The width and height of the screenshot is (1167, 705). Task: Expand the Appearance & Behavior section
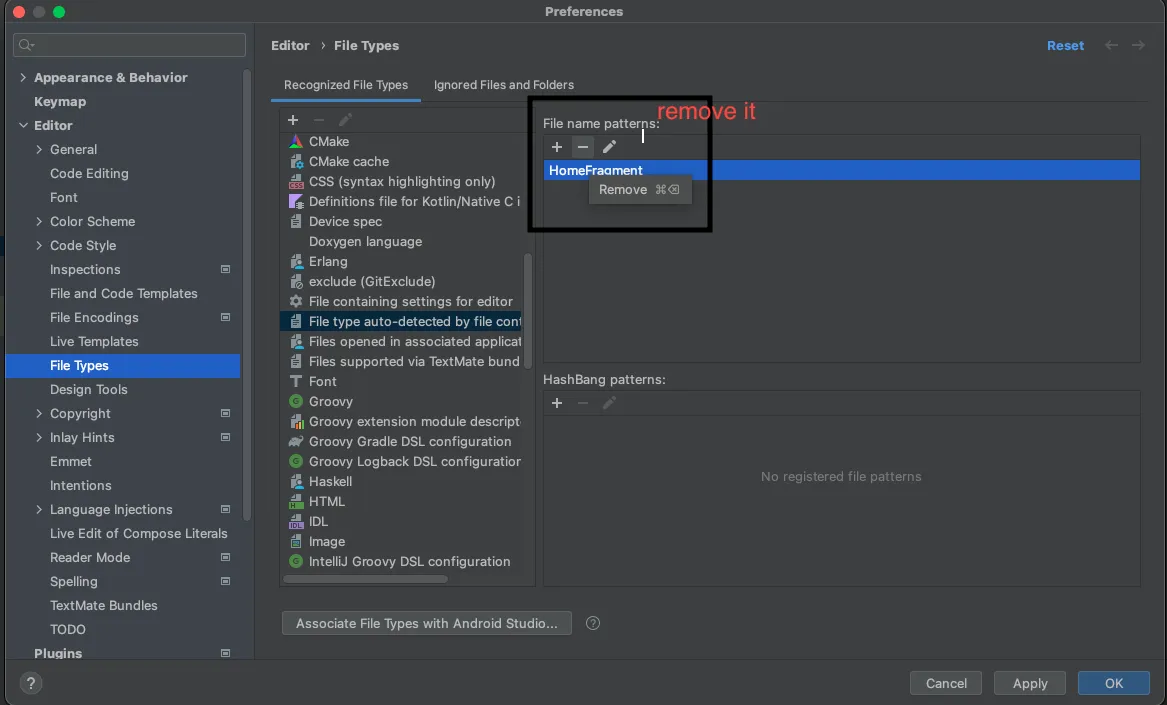coord(23,77)
